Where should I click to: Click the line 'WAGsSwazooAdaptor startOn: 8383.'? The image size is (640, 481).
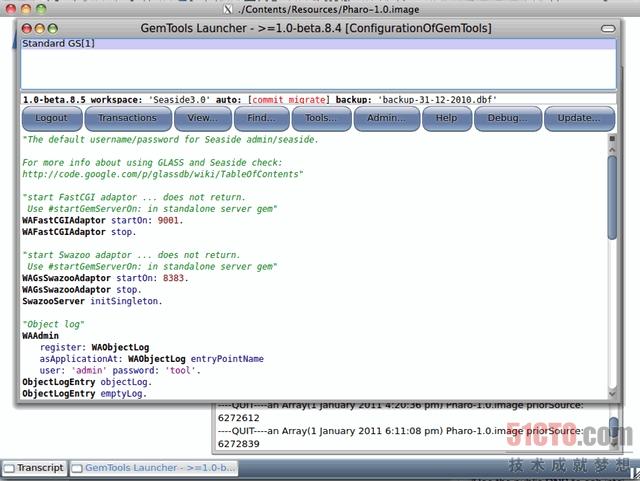click(105, 278)
